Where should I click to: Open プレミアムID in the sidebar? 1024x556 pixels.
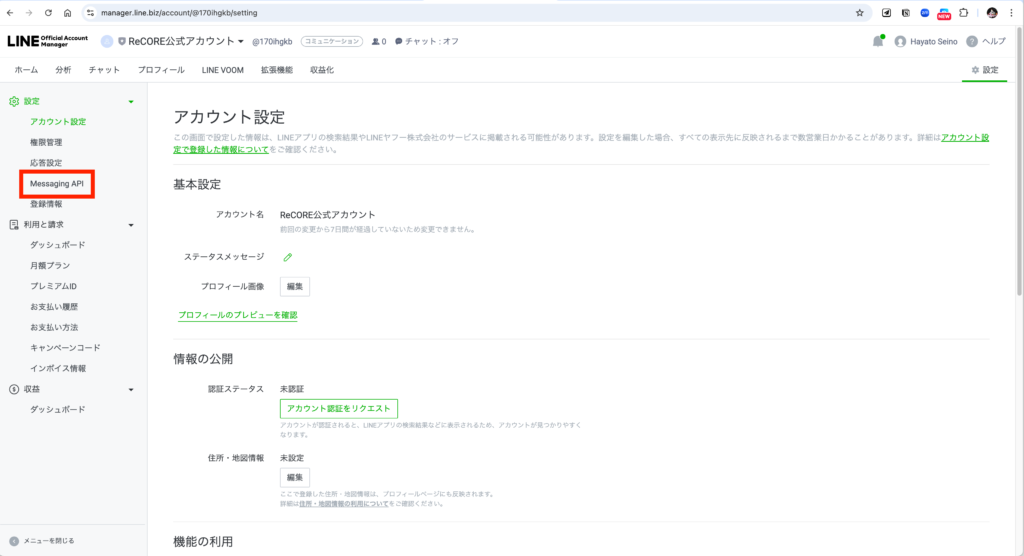click(x=53, y=286)
